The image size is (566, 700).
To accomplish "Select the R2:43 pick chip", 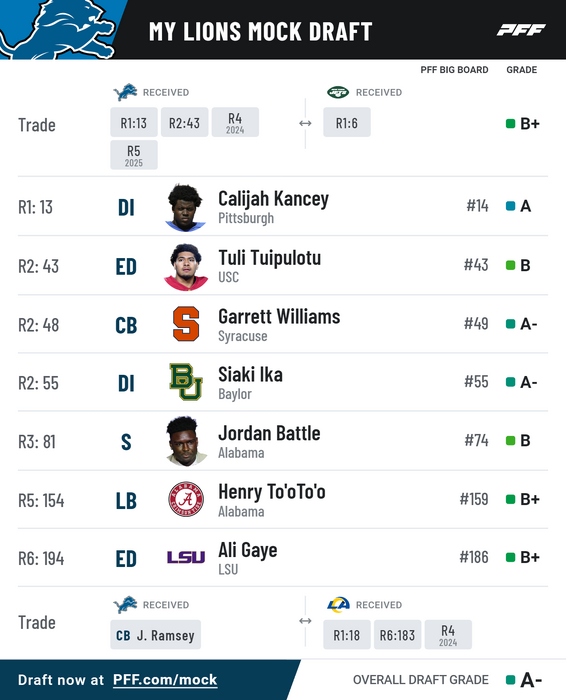I will click(184, 122).
